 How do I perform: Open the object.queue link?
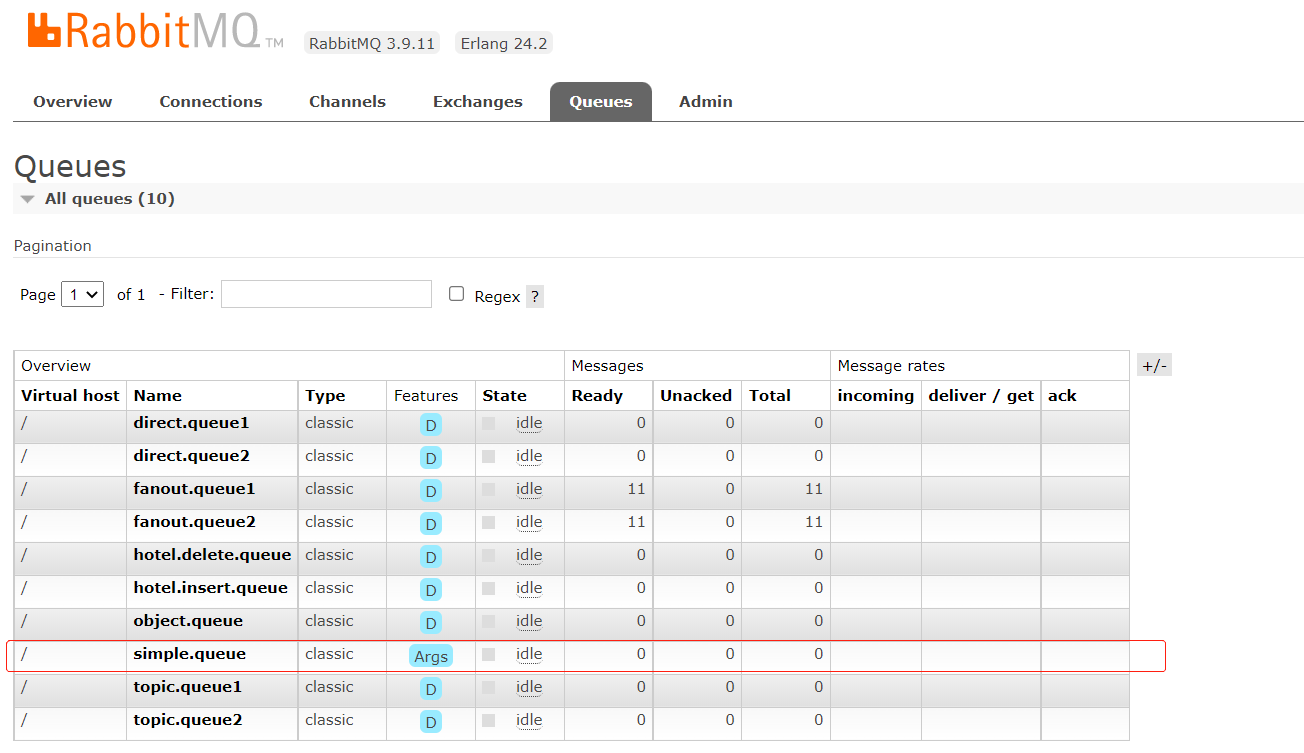pos(188,621)
